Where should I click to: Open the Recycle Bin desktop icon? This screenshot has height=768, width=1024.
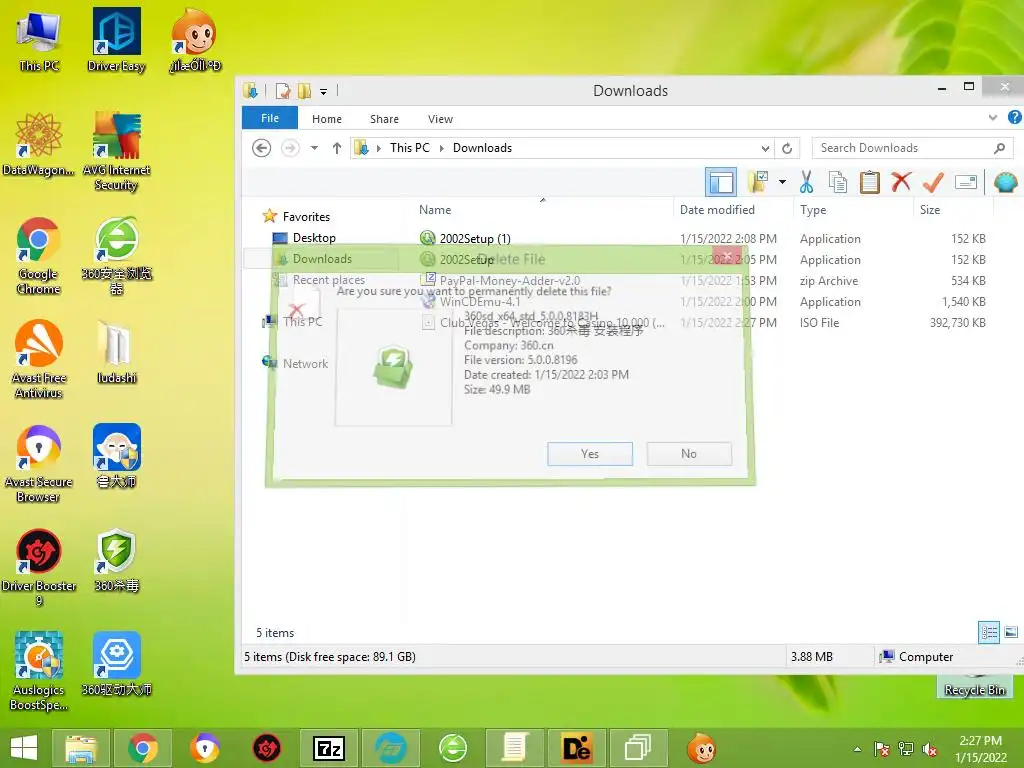pos(974,686)
